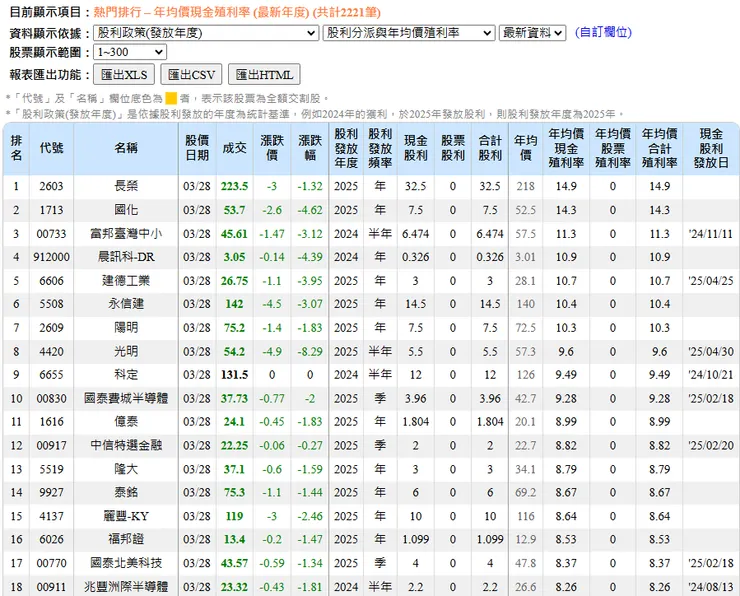The height and width of the screenshot is (596, 740).
Task: Sort by 排名 column header
Action: tap(16, 148)
